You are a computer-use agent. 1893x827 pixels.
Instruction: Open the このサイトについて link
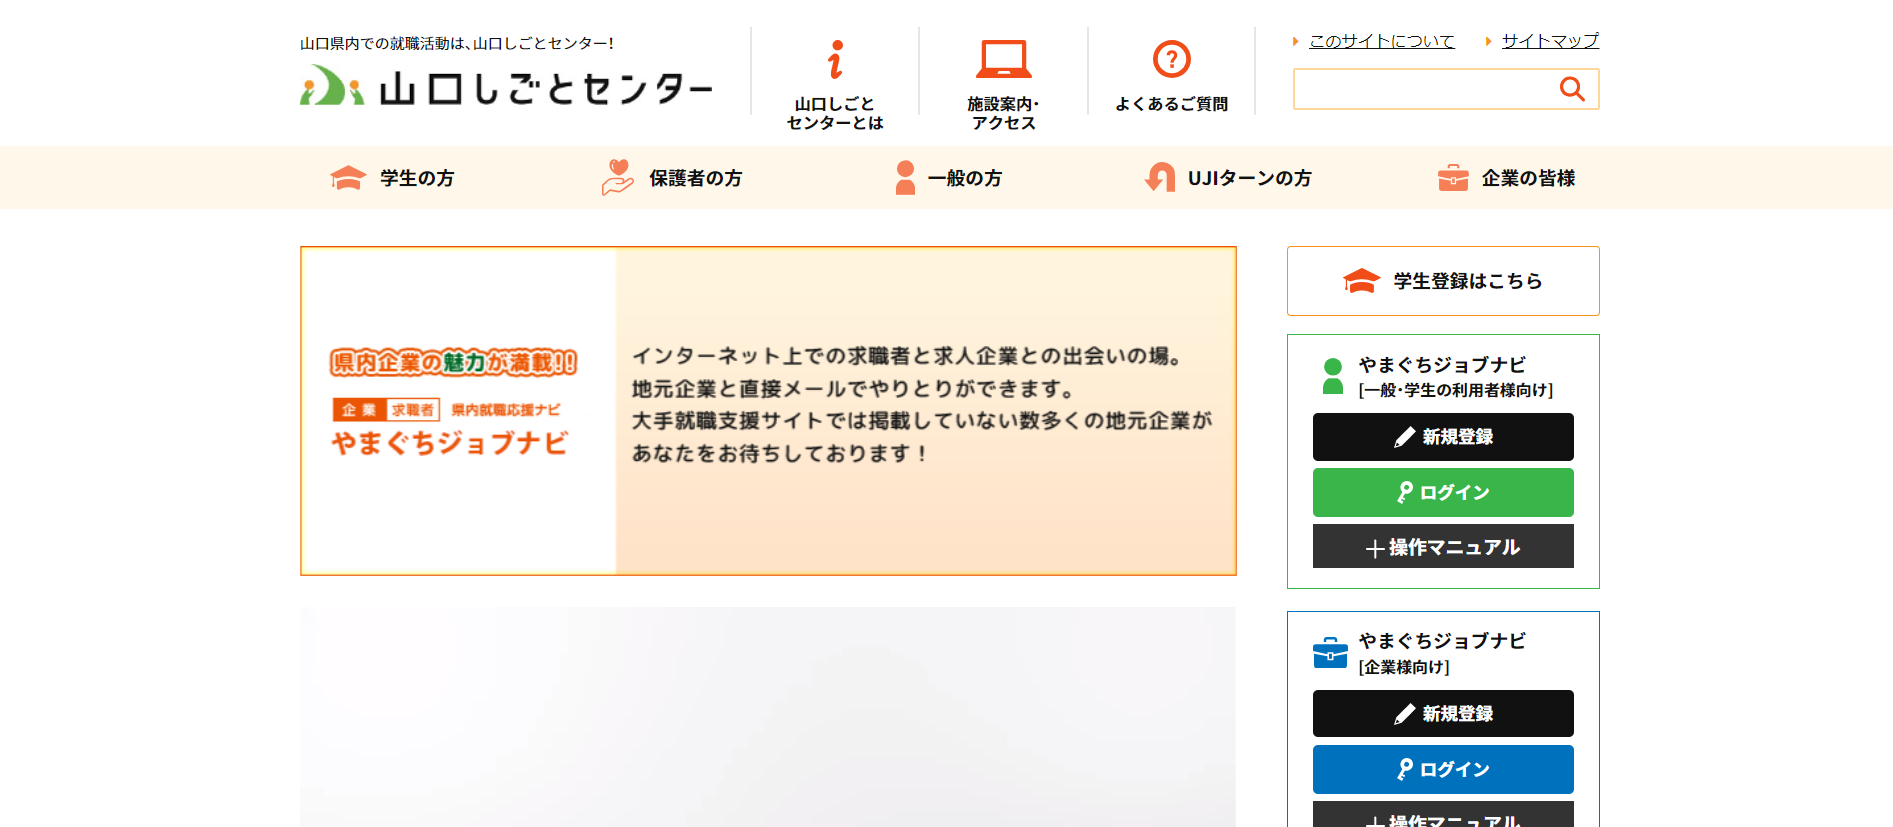point(1381,41)
